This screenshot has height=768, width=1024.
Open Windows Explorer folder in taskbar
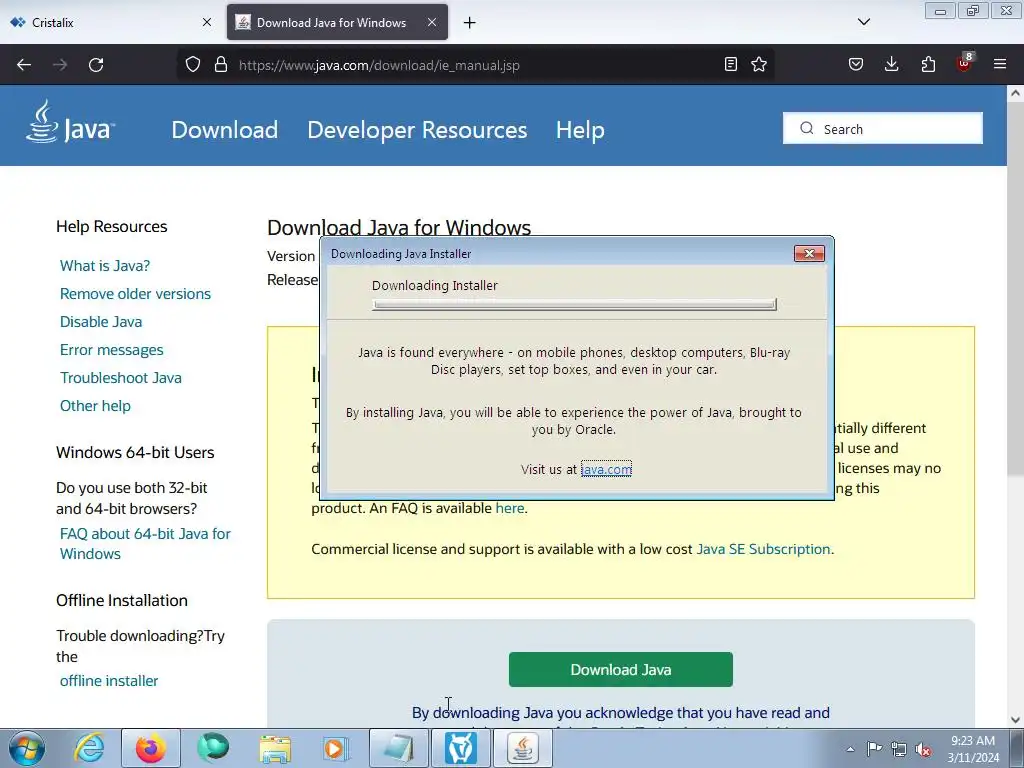click(275, 748)
